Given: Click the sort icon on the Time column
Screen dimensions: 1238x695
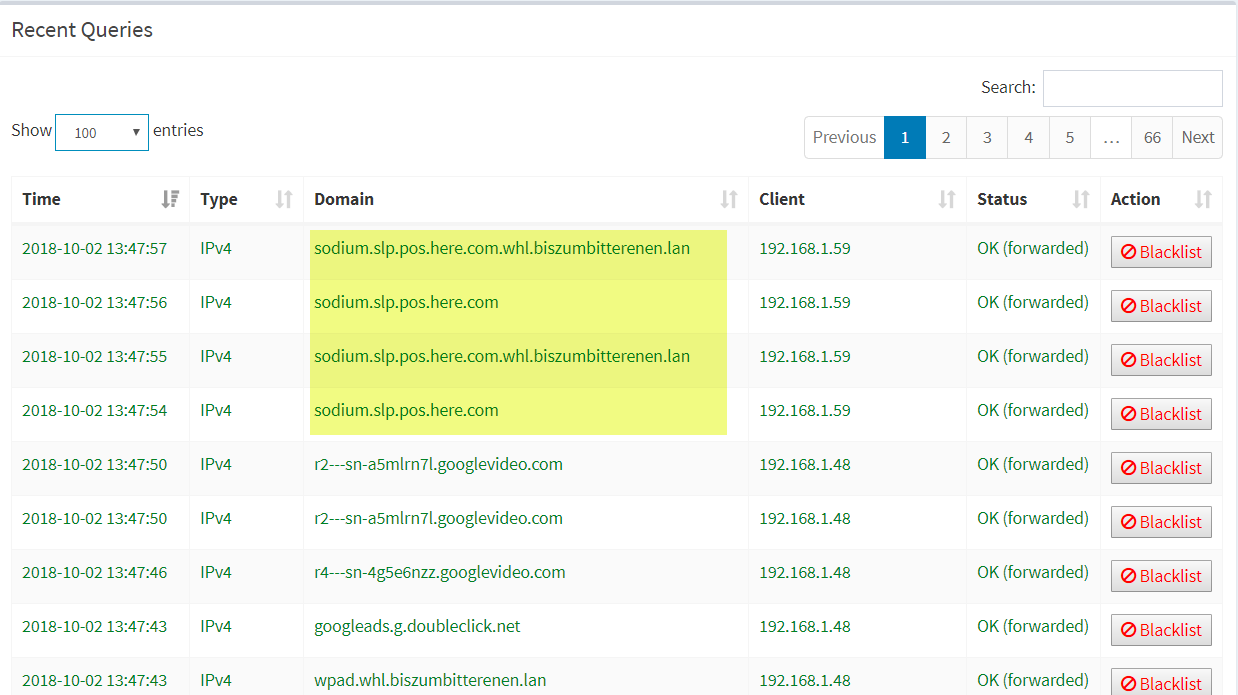Looking at the screenshot, I should 171,198.
